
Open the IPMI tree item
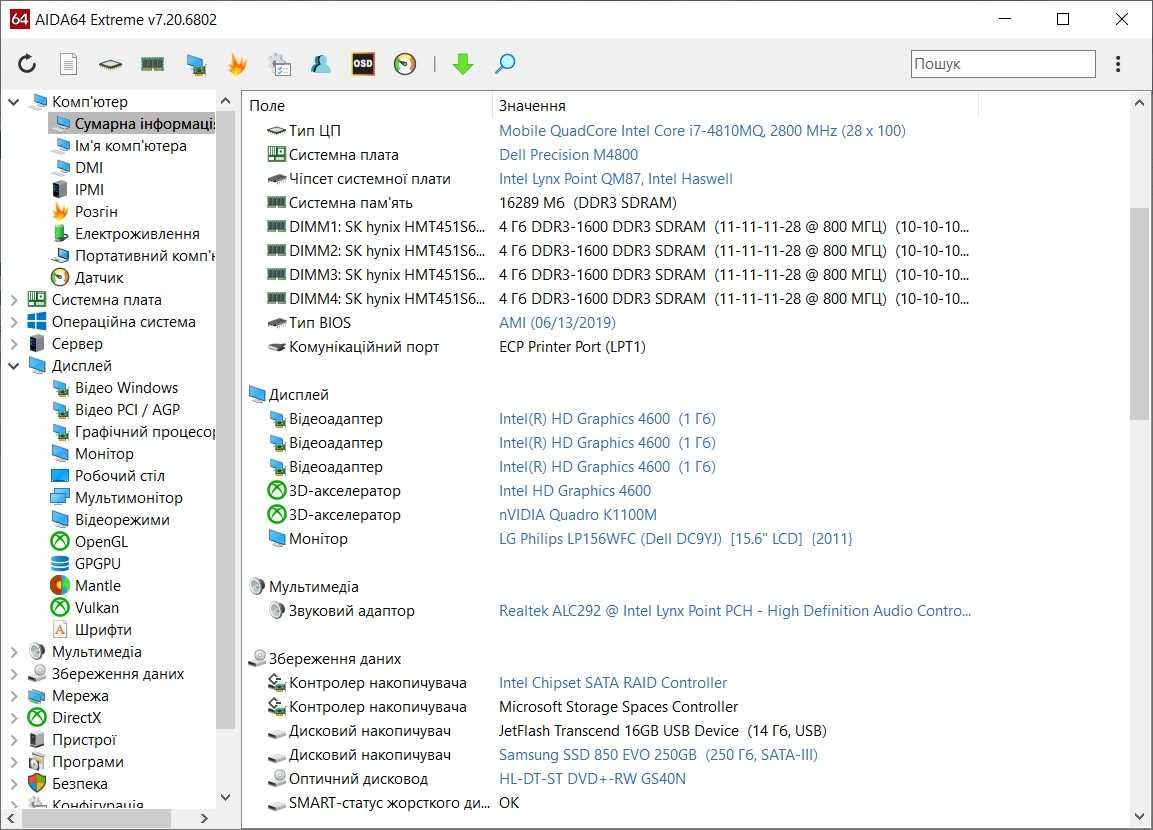78,190
